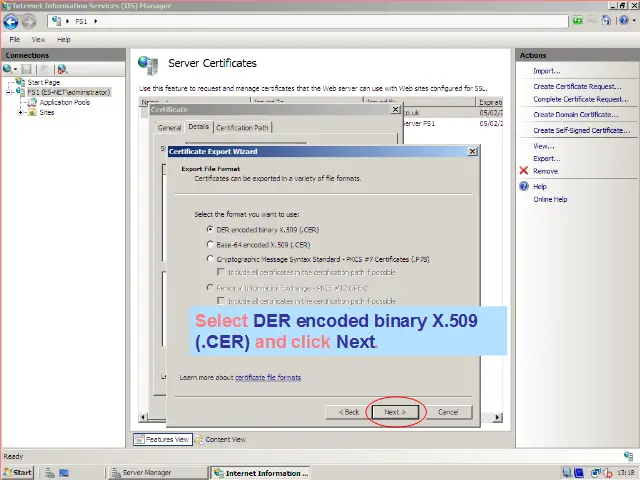Click Import... in Actions pane

click(547, 71)
